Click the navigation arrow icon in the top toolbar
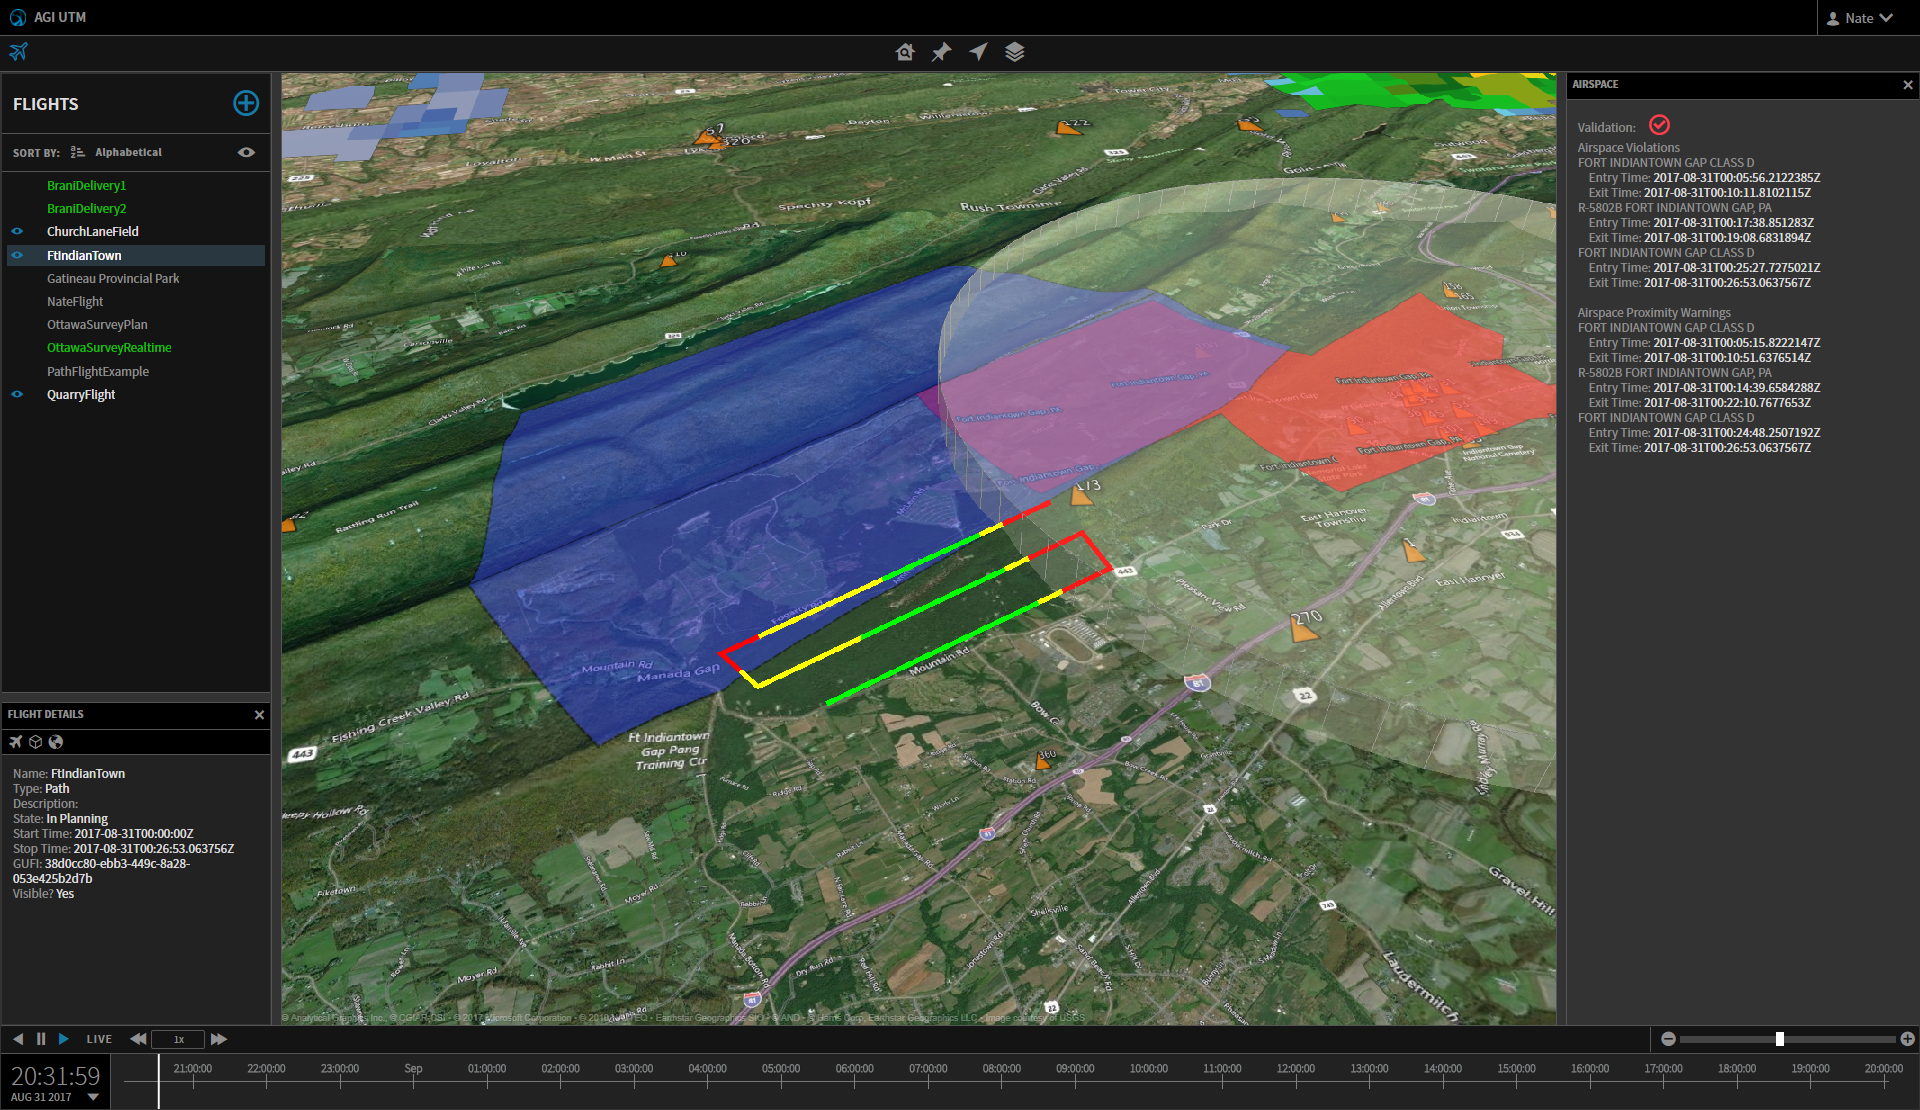The width and height of the screenshot is (1920, 1110). click(978, 52)
